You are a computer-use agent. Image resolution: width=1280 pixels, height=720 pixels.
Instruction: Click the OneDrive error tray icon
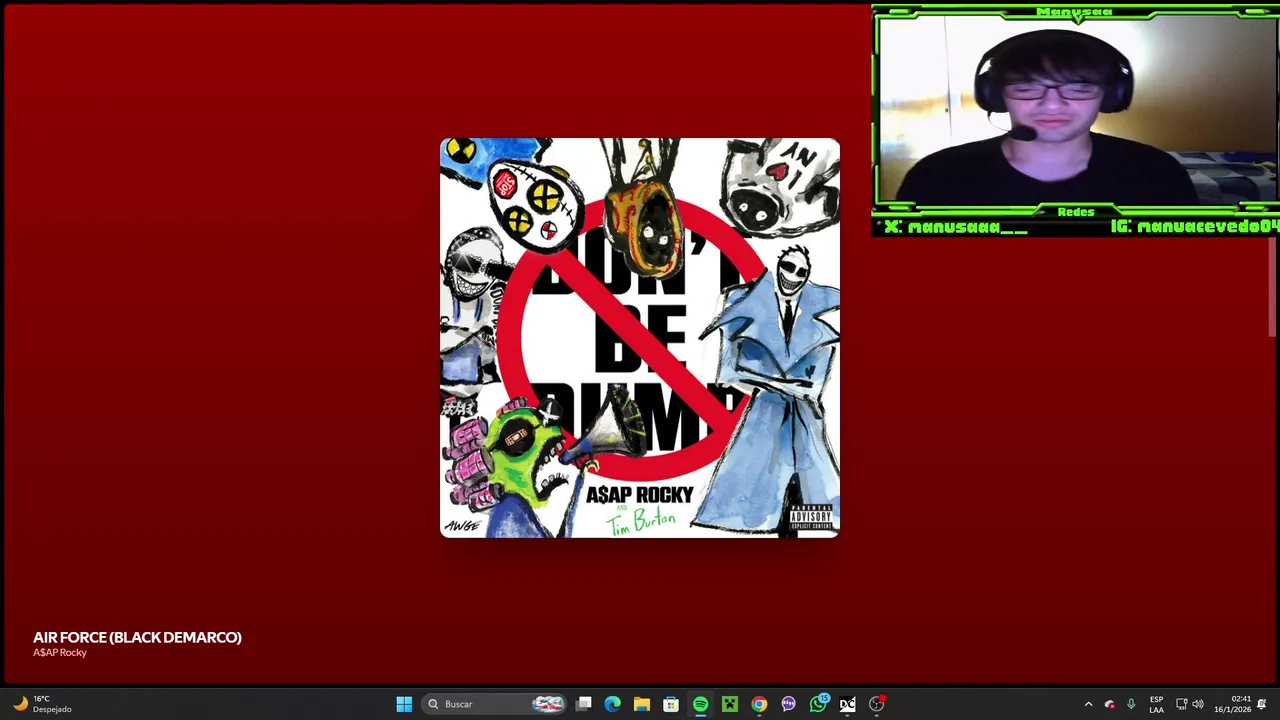1109,704
